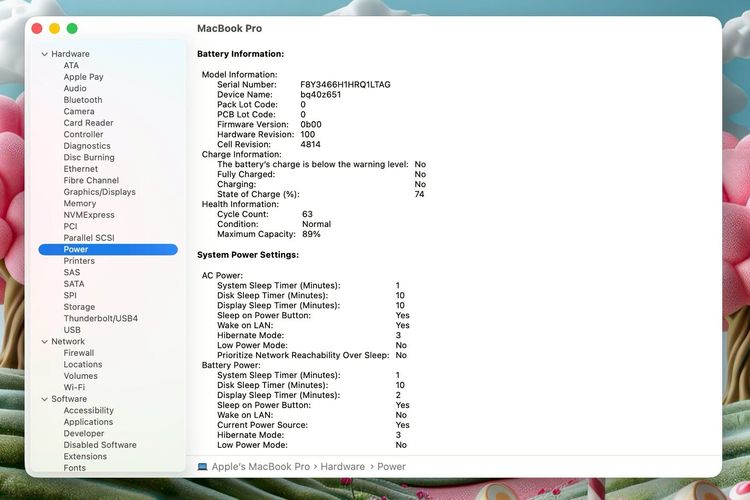Select SPI in the sidebar
This screenshot has width=750, height=500.
point(70,295)
